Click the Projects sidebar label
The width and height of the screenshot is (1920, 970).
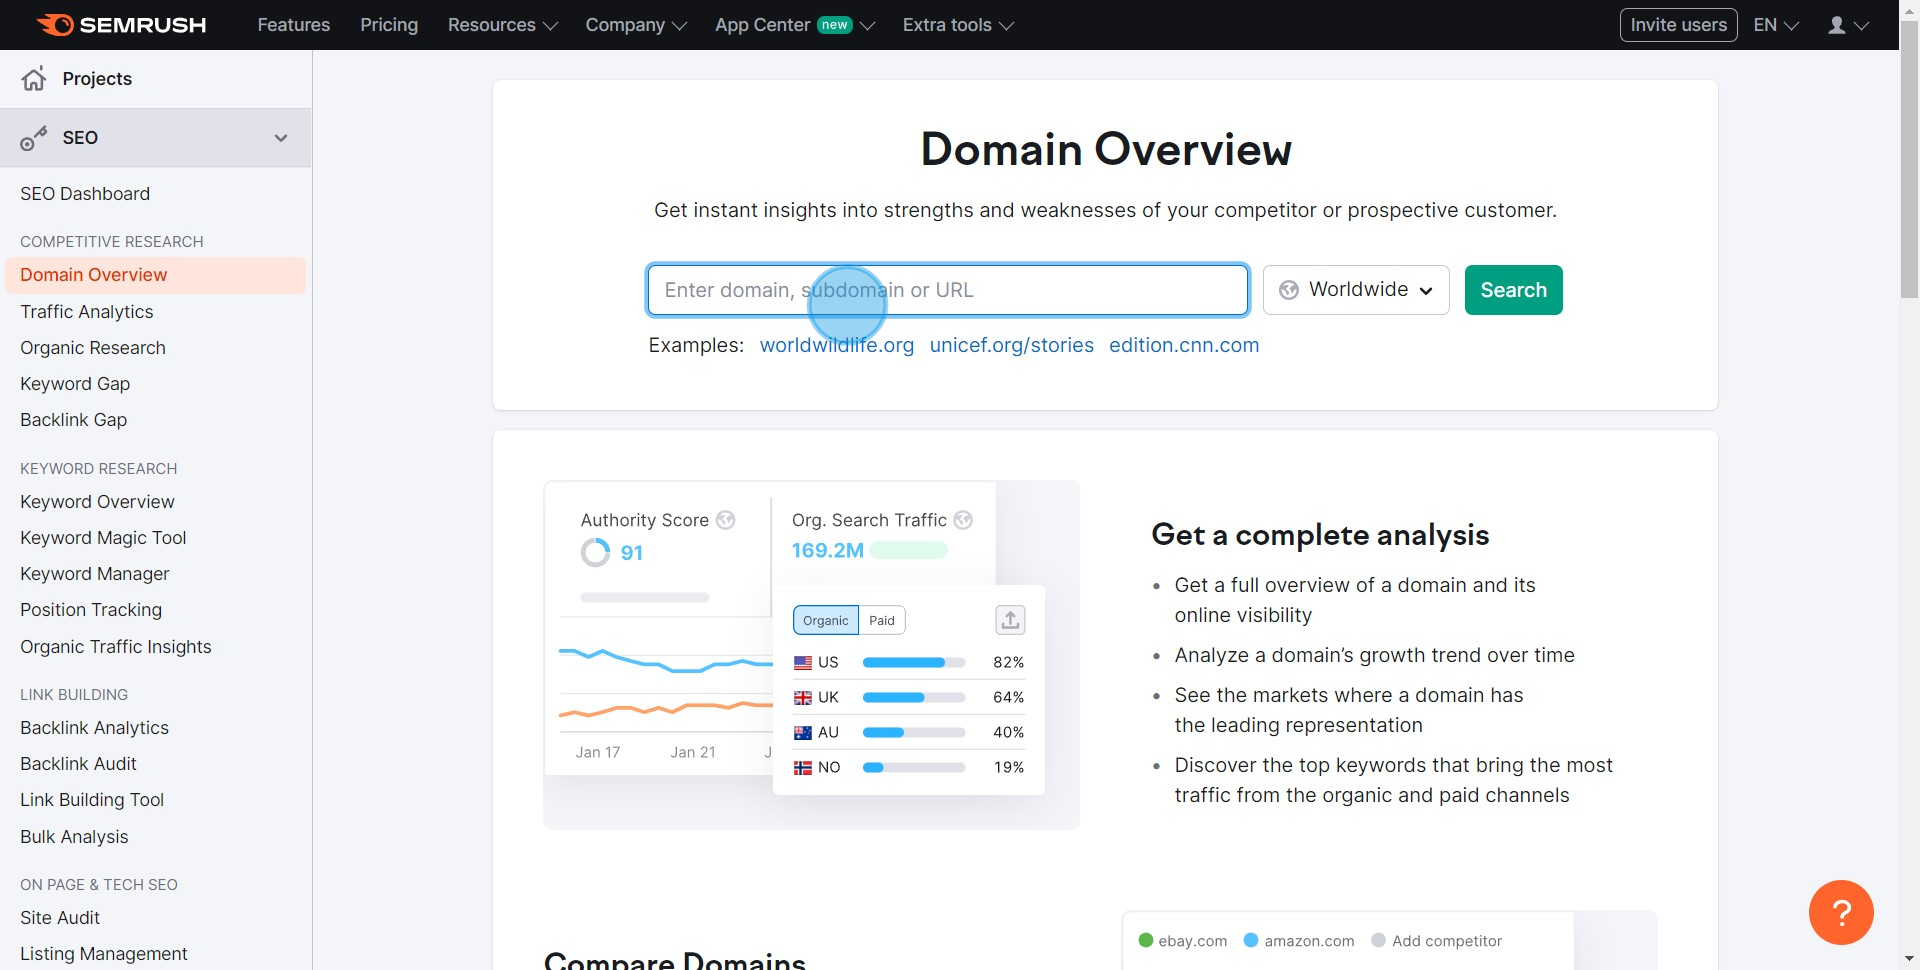pyautogui.click(x=97, y=79)
